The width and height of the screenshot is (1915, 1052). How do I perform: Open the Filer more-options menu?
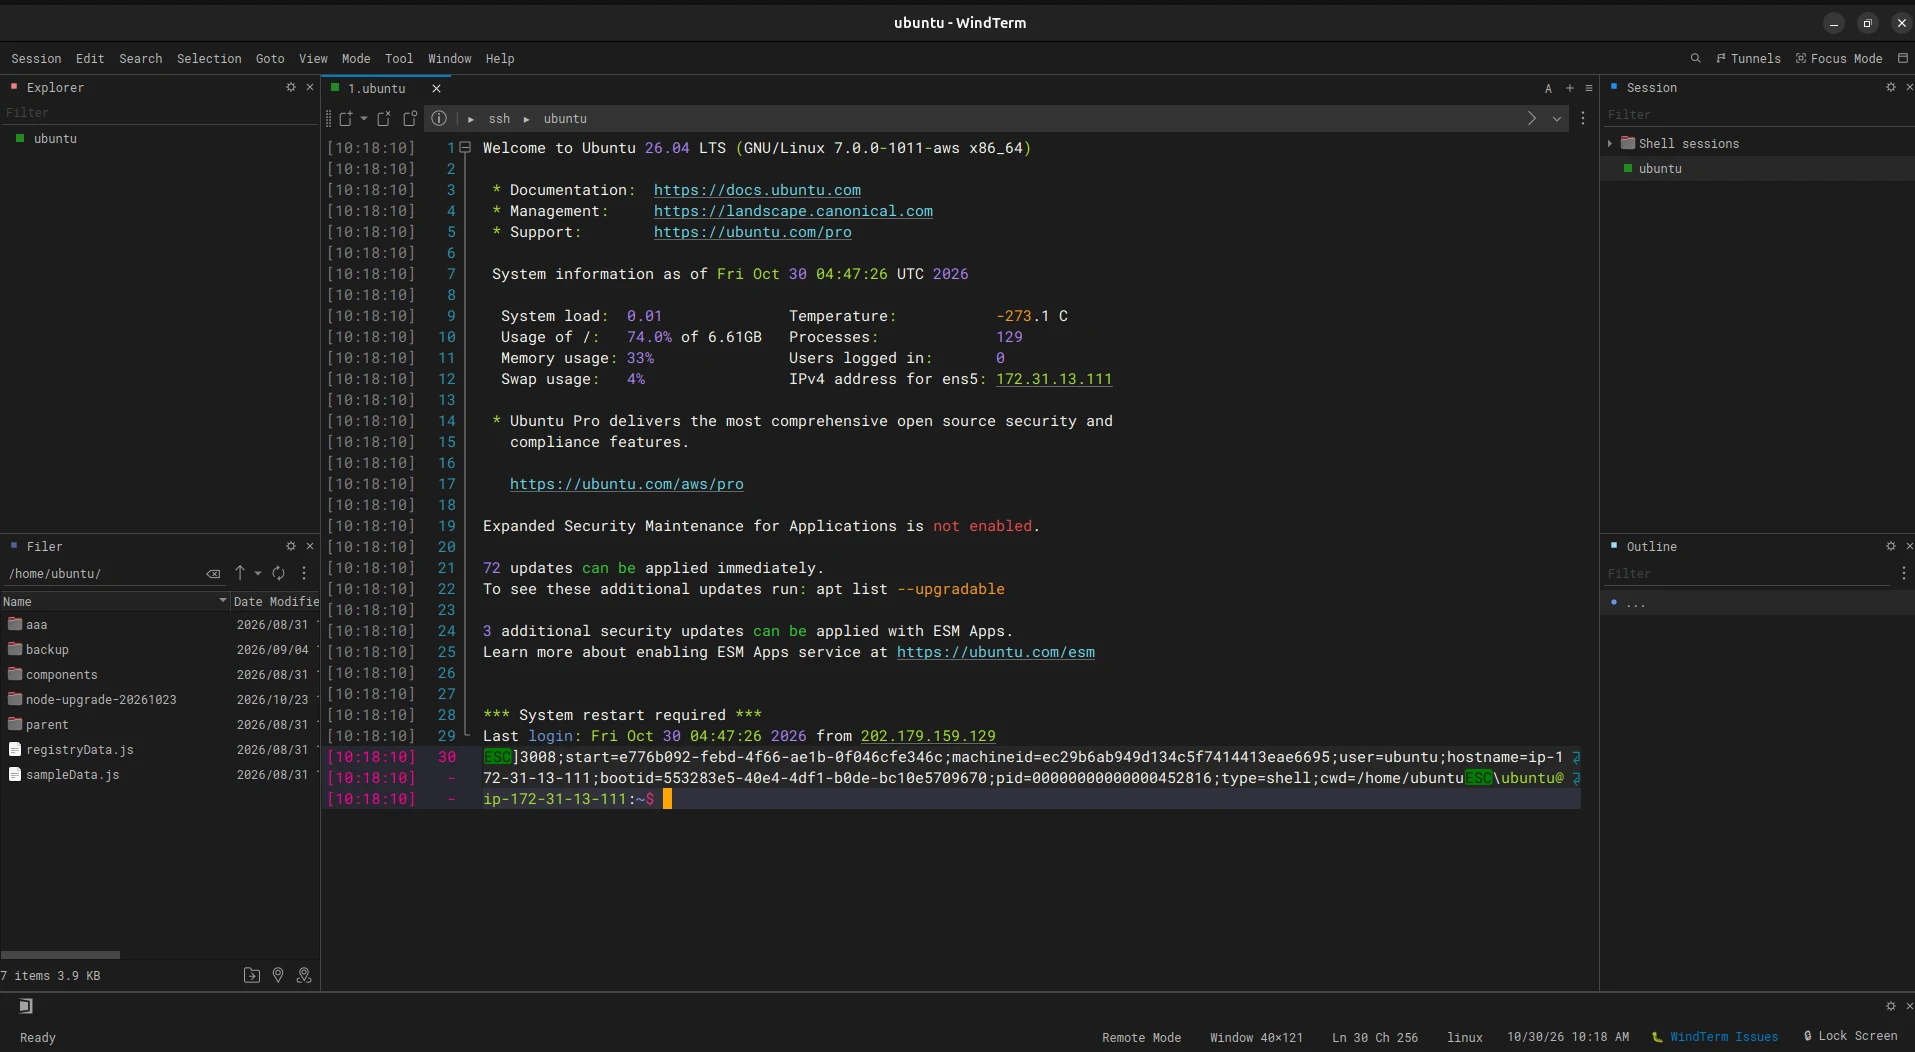tap(304, 573)
